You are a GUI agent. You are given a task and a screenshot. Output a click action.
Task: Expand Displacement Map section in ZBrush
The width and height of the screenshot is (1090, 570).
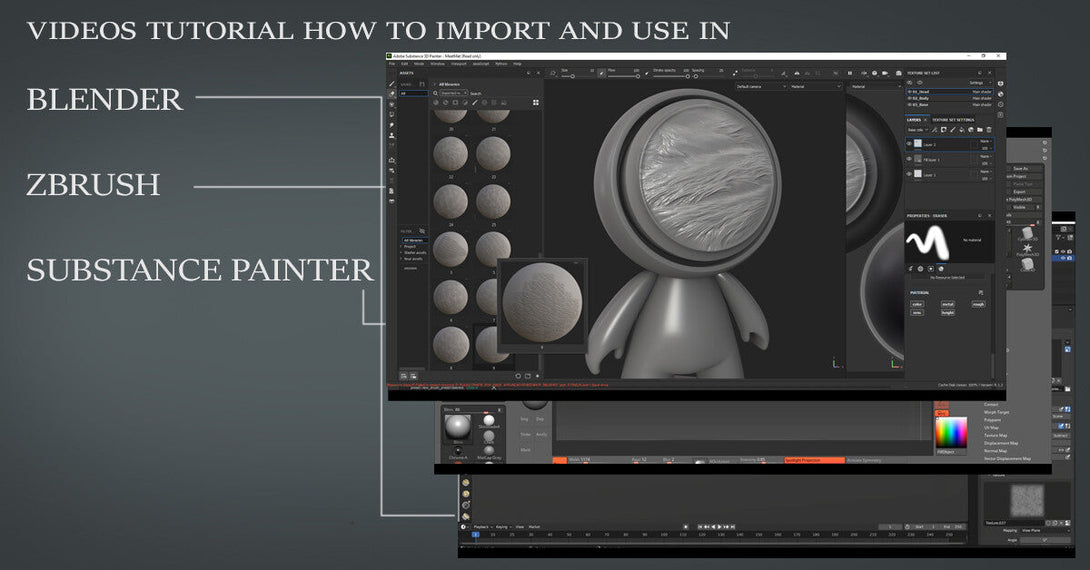pyautogui.click(x=1000, y=443)
